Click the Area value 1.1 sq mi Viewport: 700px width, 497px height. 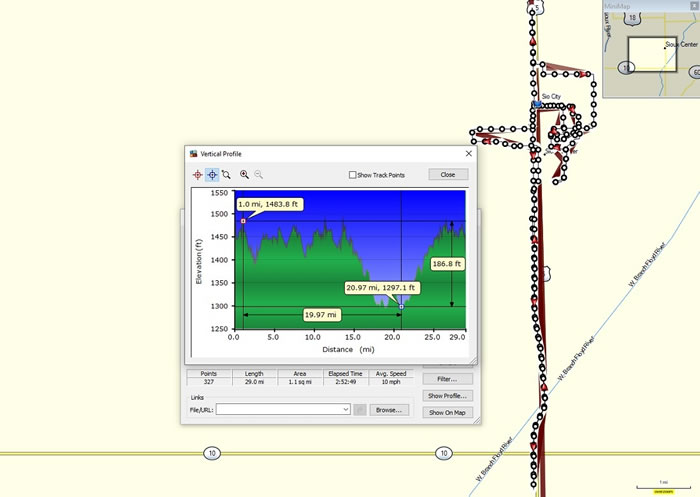tap(300, 382)
